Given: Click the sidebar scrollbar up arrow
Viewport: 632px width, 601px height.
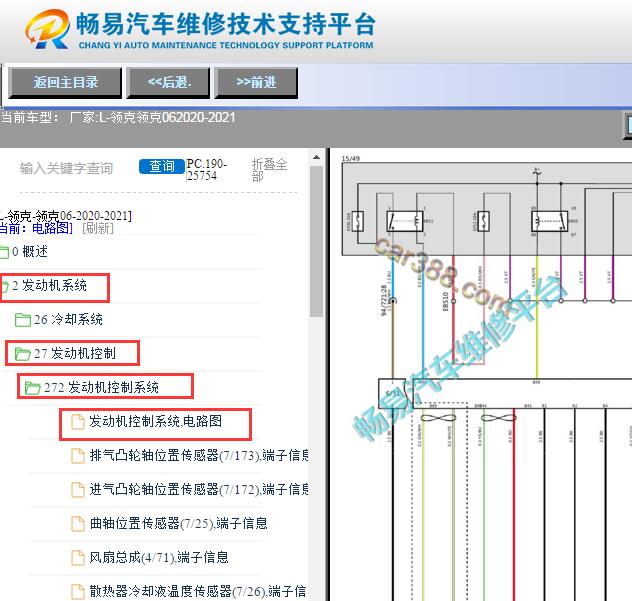Looking at the screenshot, I should (x=316, y=157).
